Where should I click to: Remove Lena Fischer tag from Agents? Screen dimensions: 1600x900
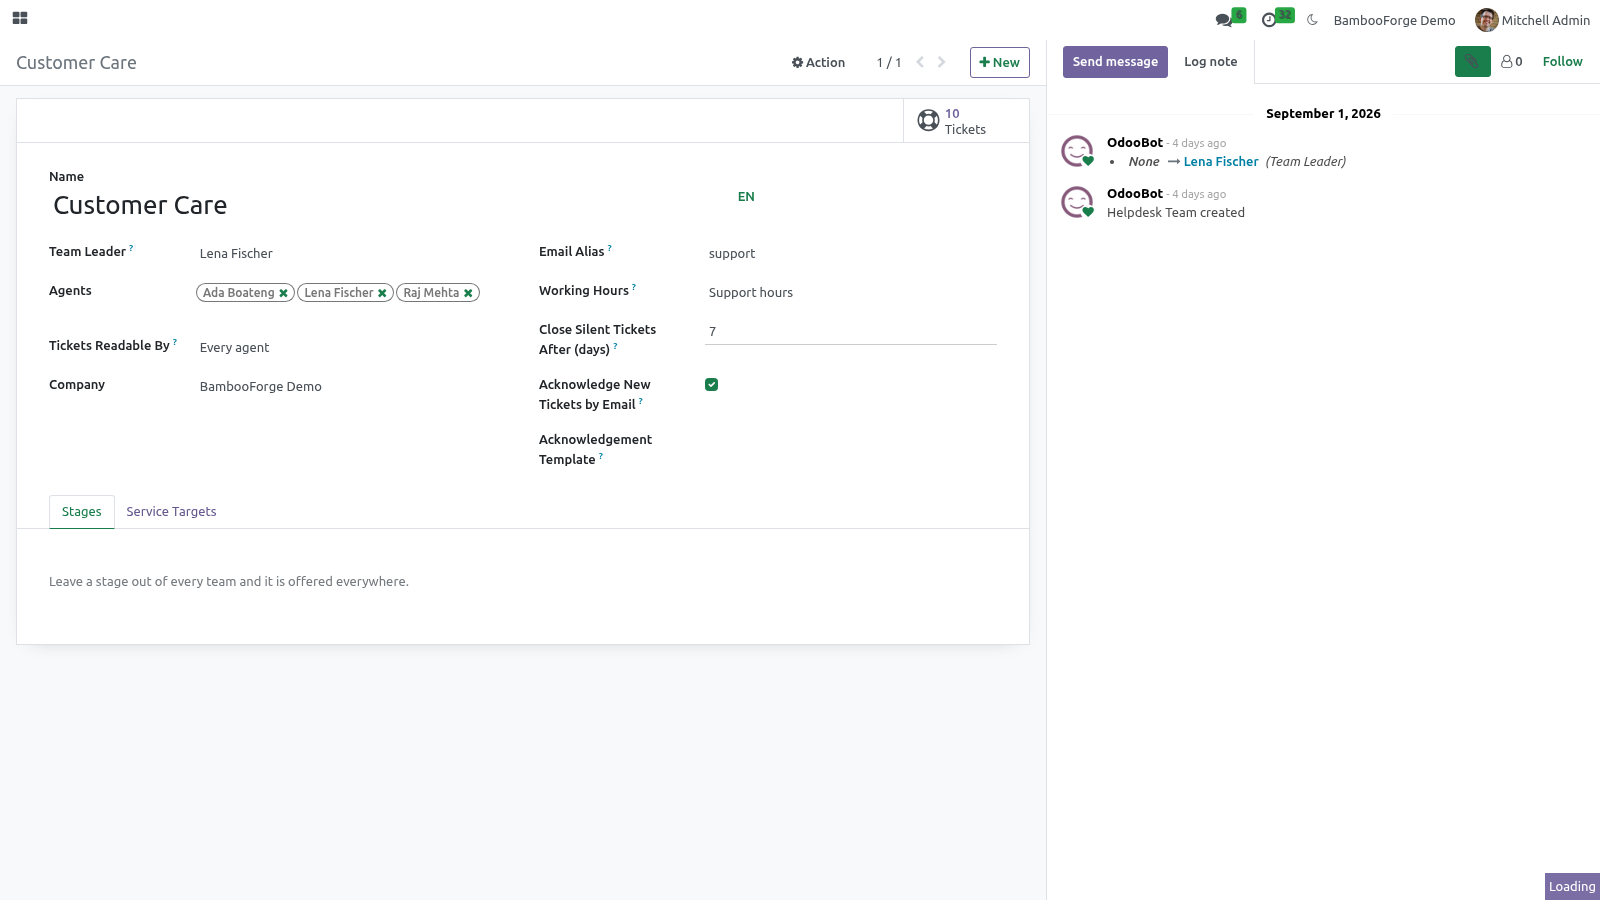tap(382, 293)
